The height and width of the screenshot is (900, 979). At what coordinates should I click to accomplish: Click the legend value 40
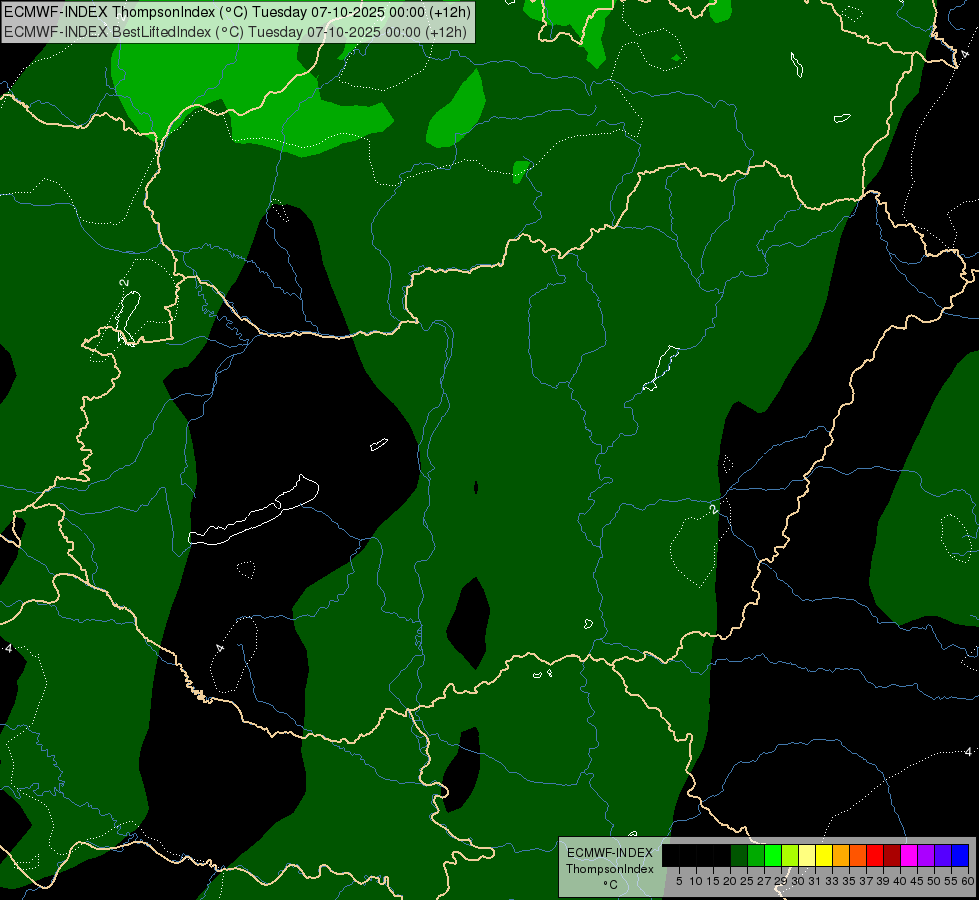pos(900,881)
